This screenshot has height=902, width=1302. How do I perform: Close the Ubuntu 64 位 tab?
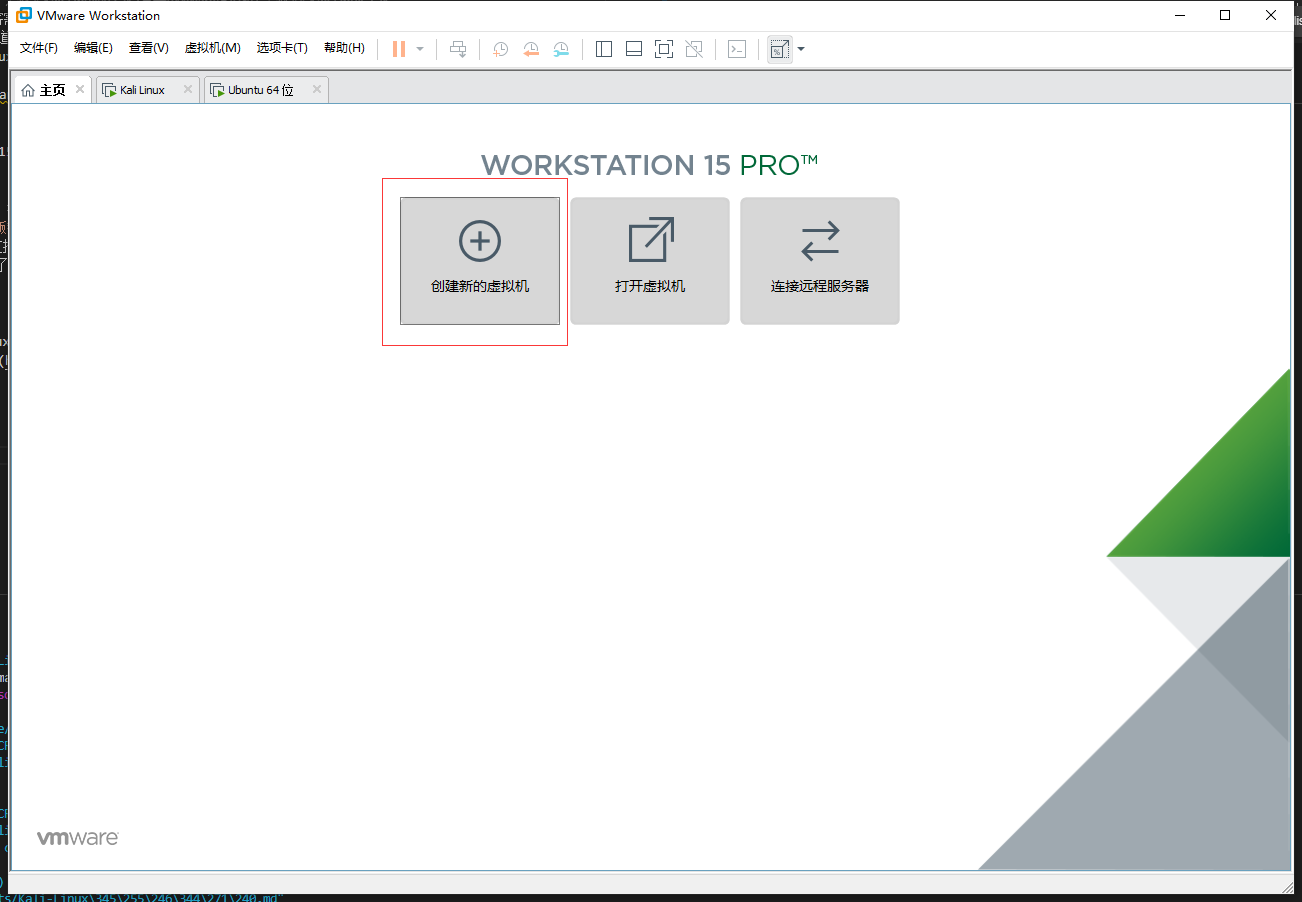pos(317,89)
